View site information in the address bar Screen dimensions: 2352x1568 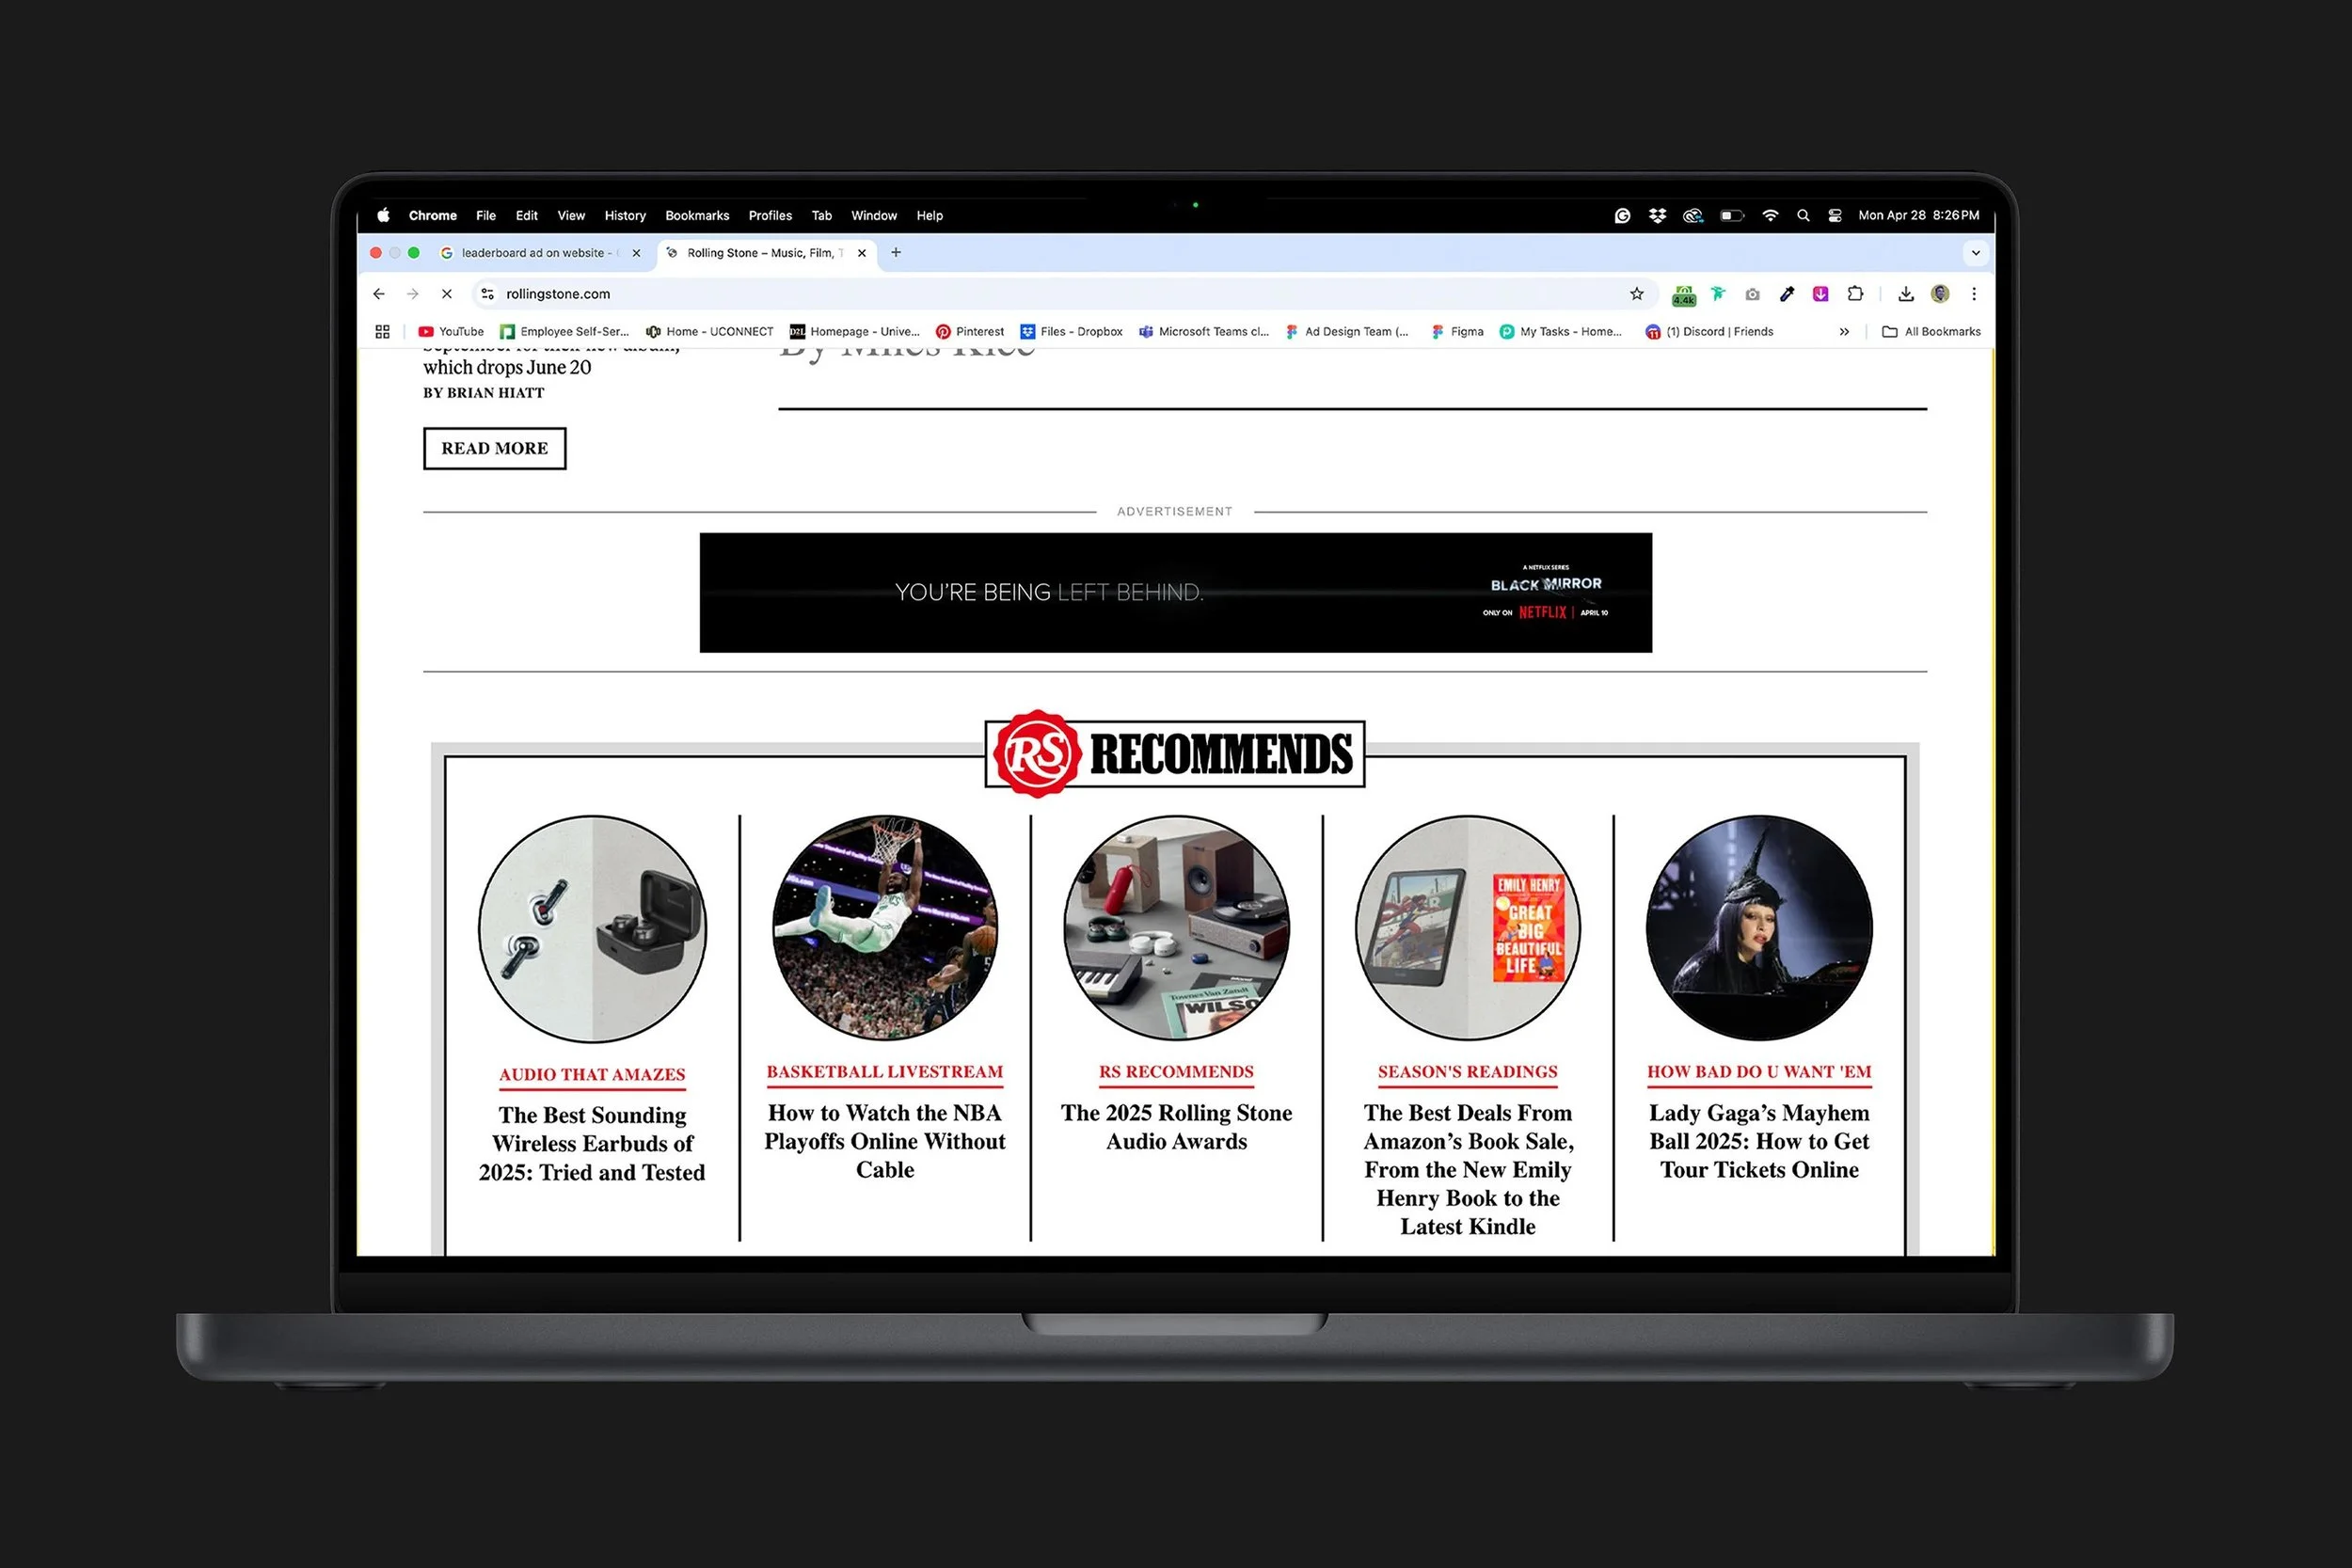tap(487, 294)
